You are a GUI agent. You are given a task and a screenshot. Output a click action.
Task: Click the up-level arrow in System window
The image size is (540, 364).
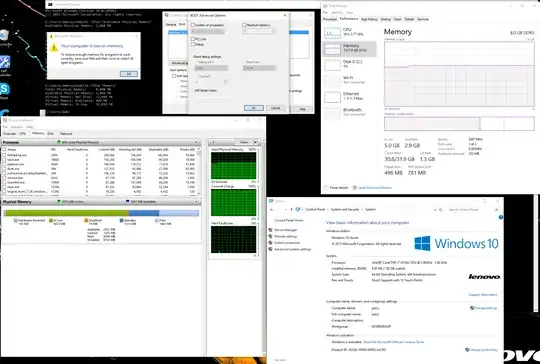click(292, 209)
